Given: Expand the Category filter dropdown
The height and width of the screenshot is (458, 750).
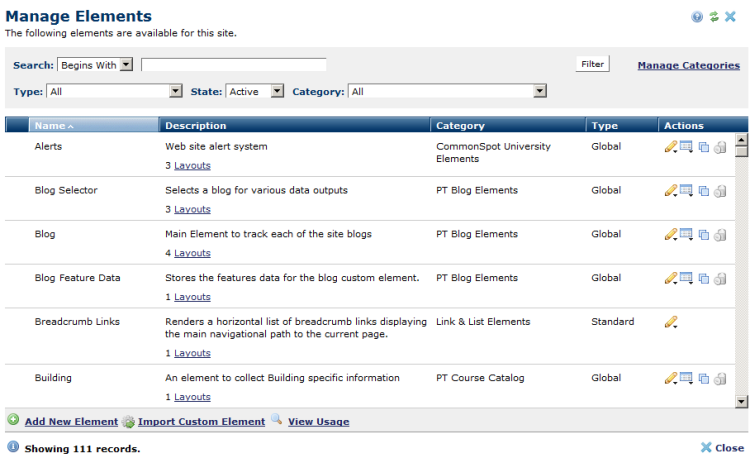Looking at the screenshot, I should (447, 91).
